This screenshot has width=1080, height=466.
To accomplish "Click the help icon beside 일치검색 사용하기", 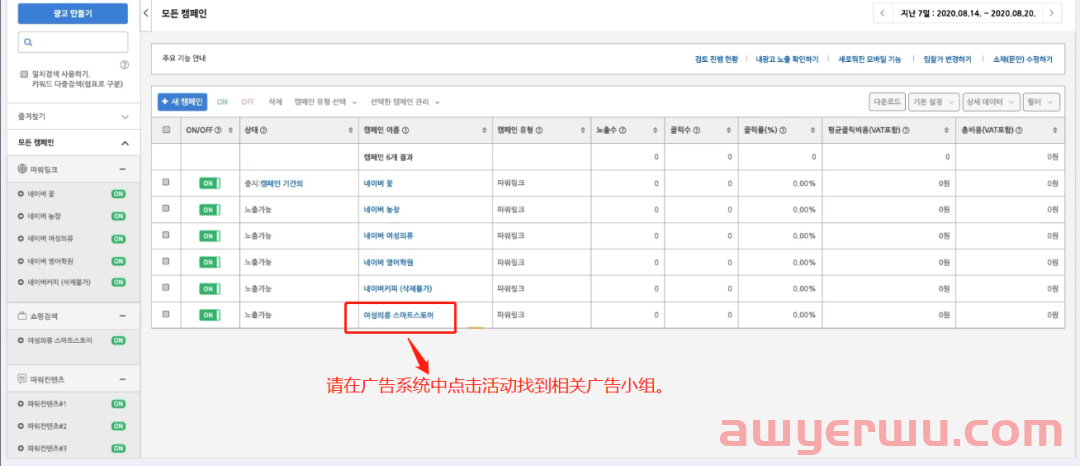I will [x=124, y=65].
